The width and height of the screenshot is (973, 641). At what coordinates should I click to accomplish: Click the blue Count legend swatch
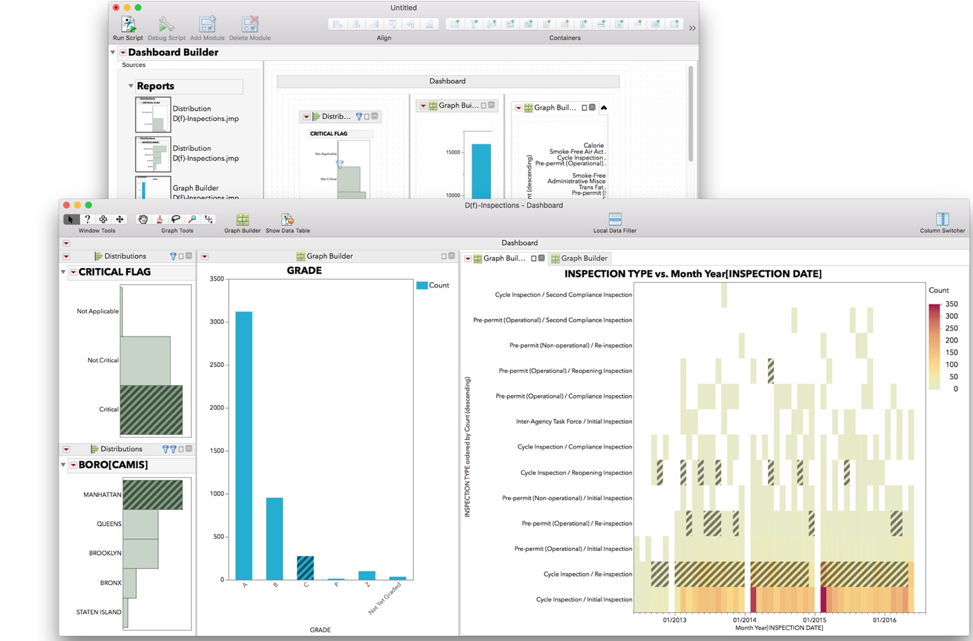point(422,285)
